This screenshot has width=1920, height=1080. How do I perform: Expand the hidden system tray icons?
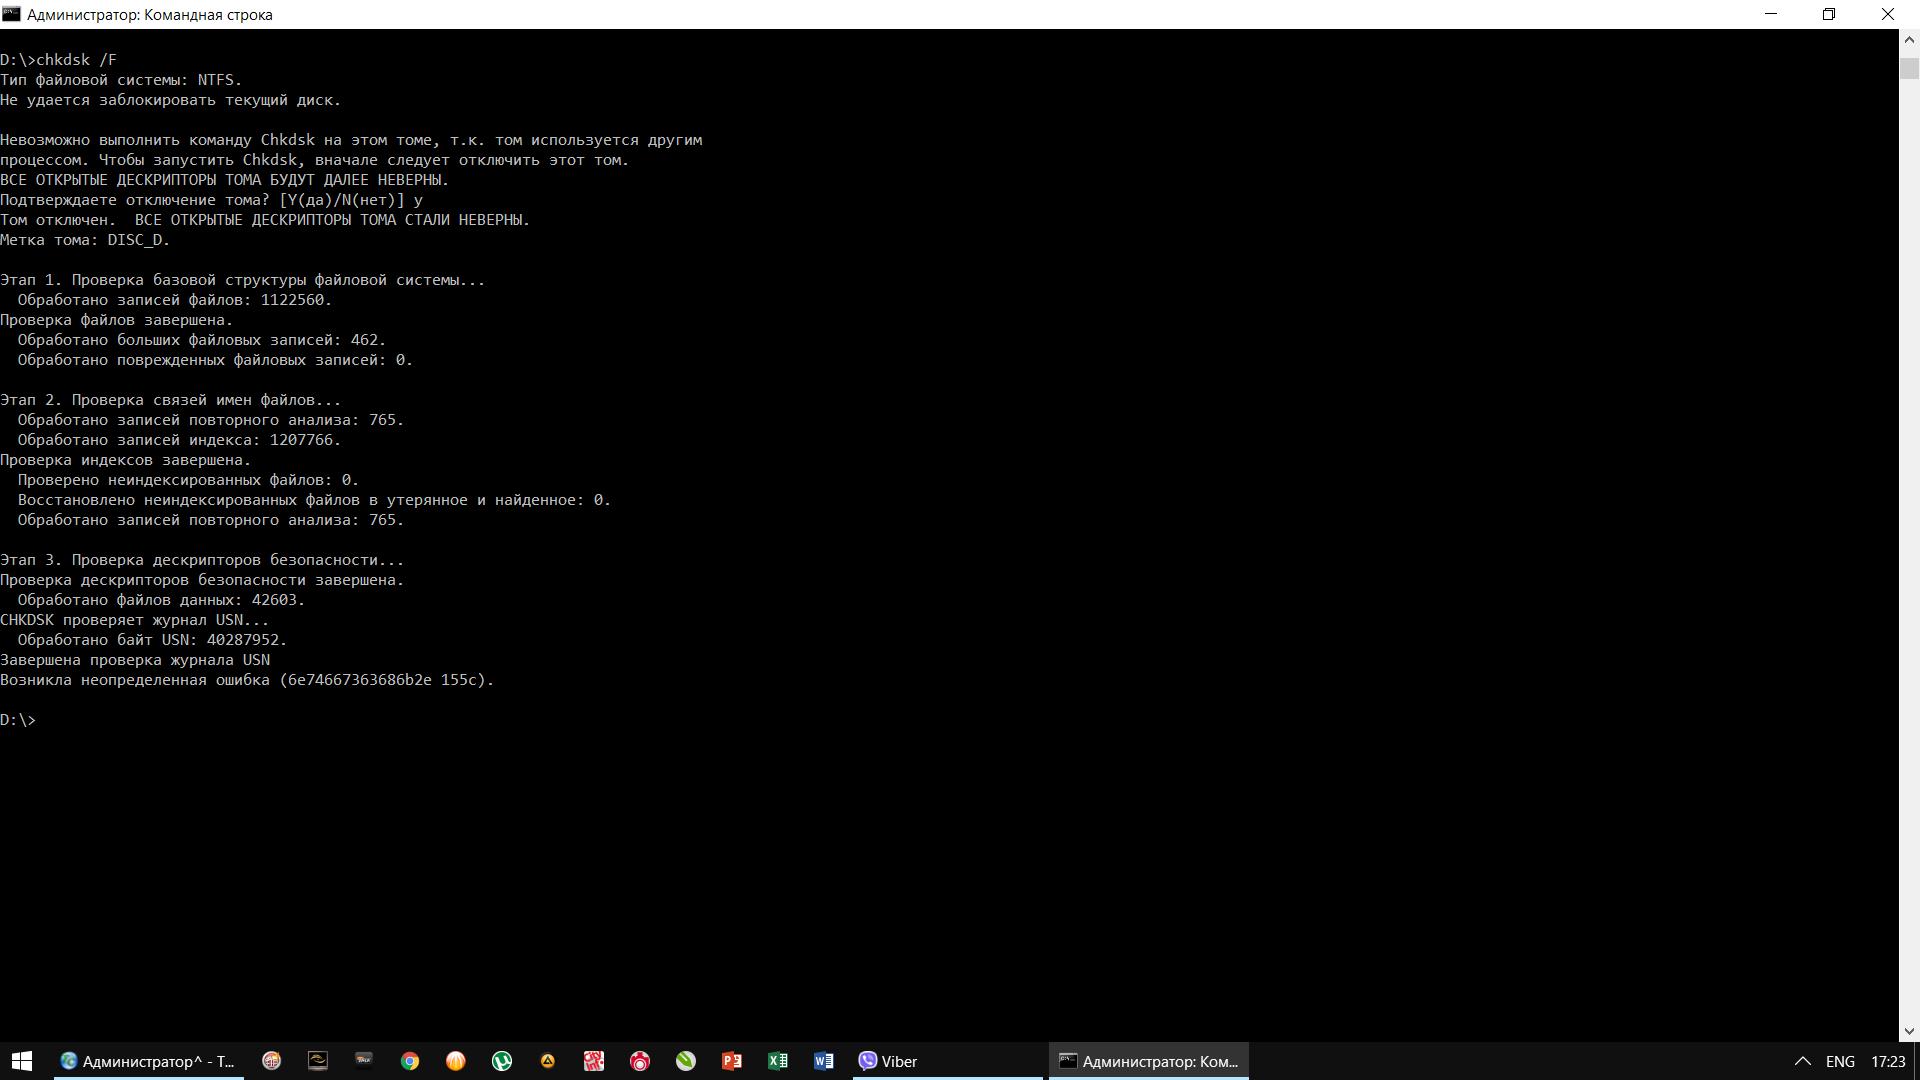pyautogui.click(x=1803, y=1061)
